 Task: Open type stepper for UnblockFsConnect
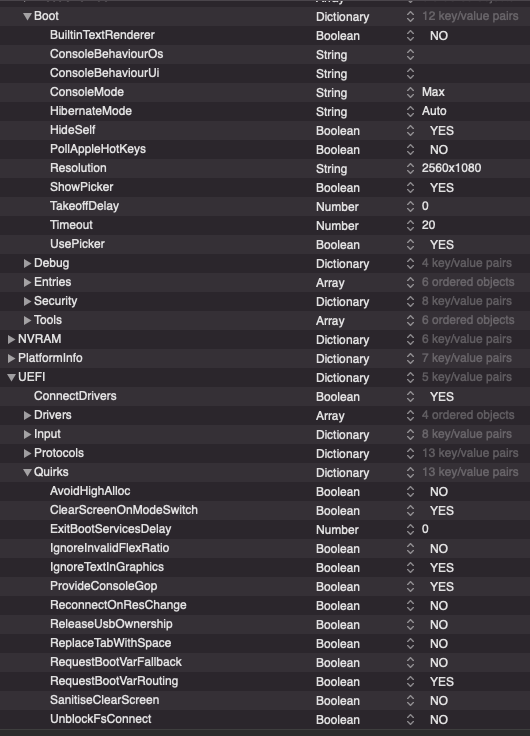pyautogui.click(x=410, y=720)
